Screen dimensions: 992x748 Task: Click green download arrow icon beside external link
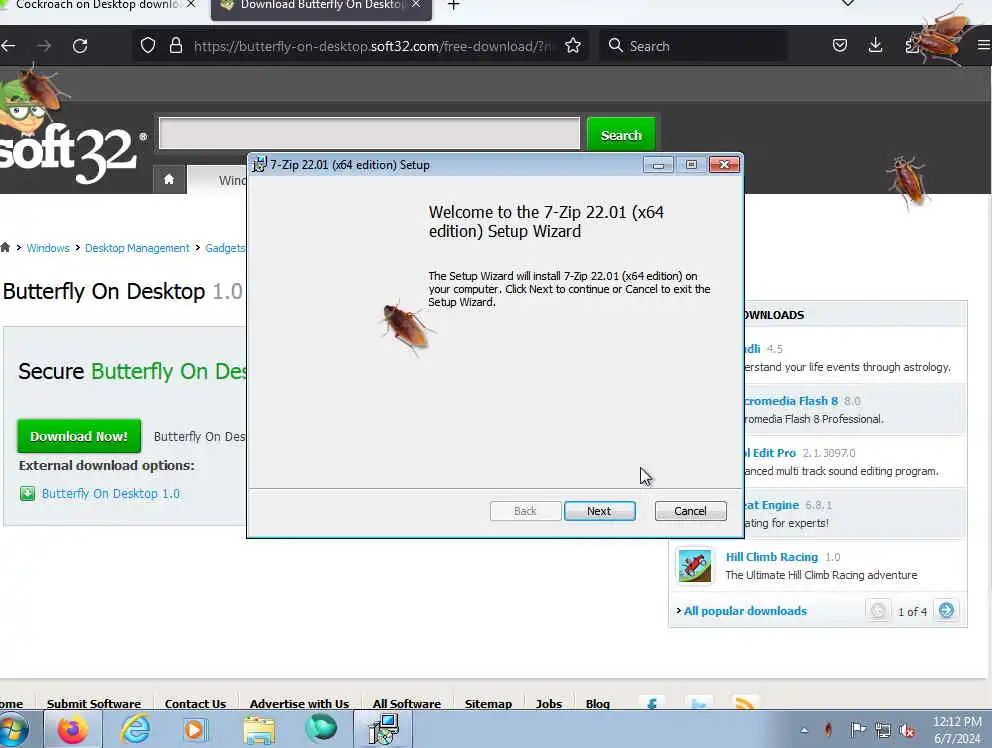[27, 494]
